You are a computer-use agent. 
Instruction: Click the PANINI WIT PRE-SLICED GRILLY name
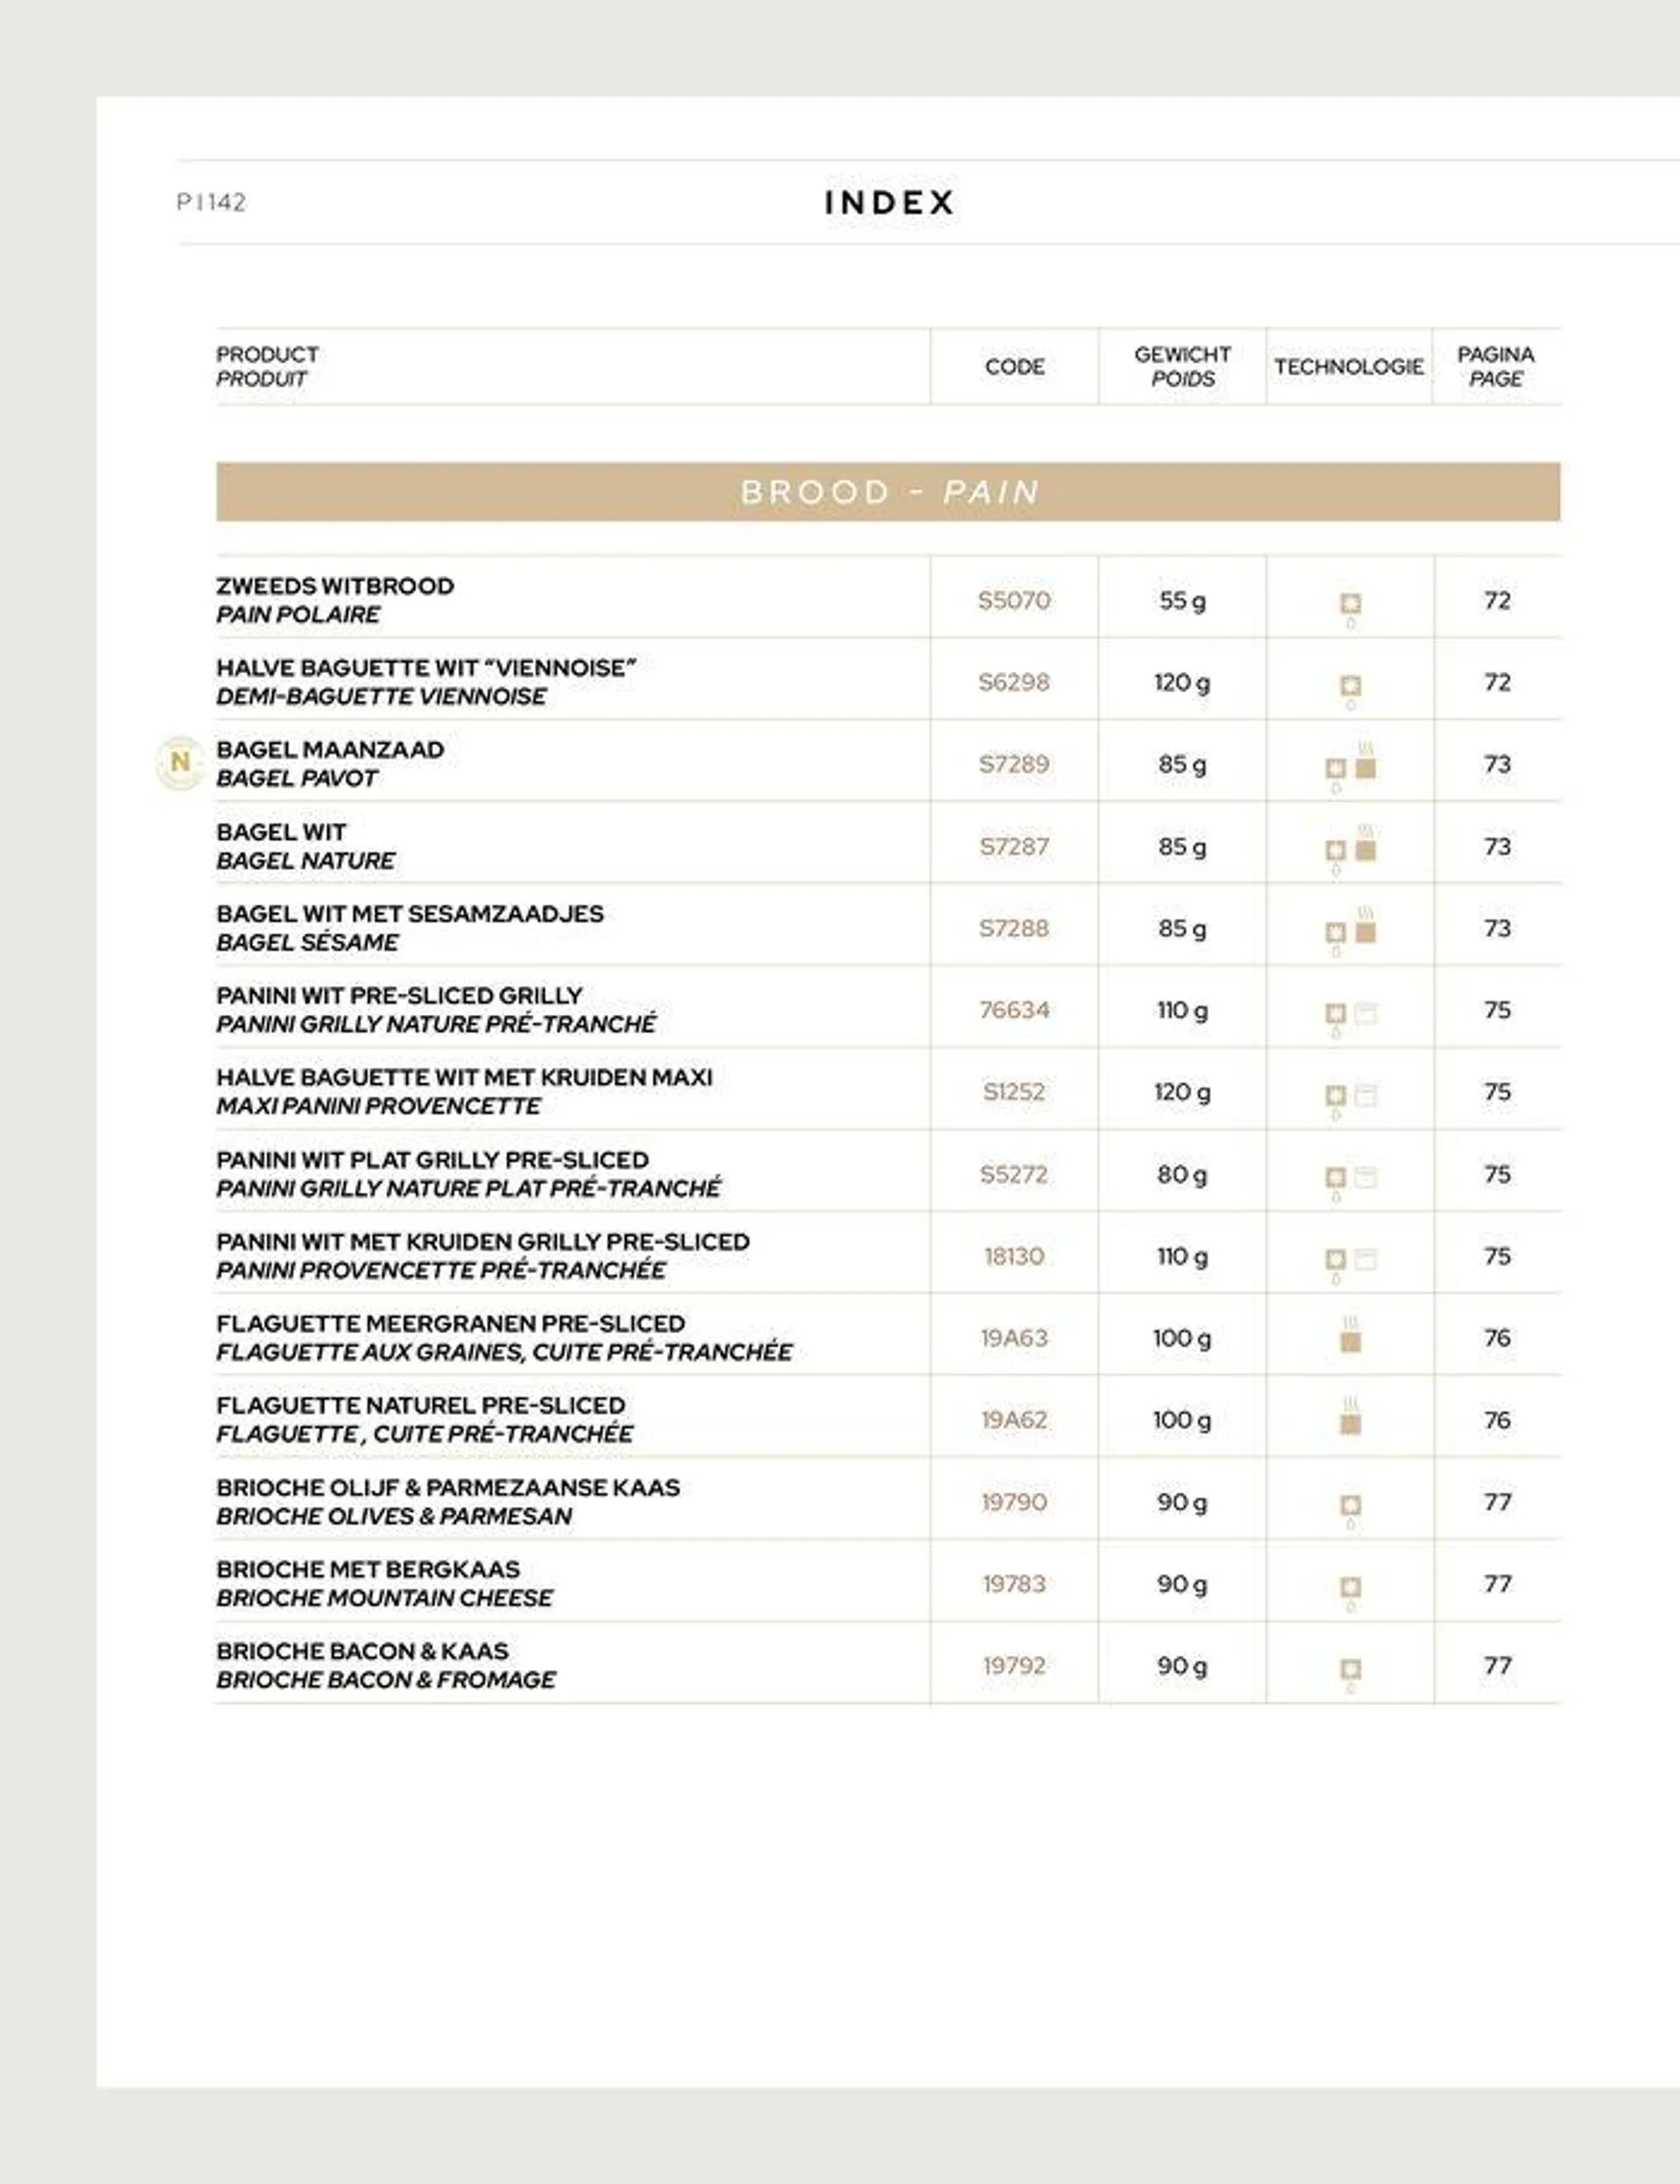coord(399,996)
